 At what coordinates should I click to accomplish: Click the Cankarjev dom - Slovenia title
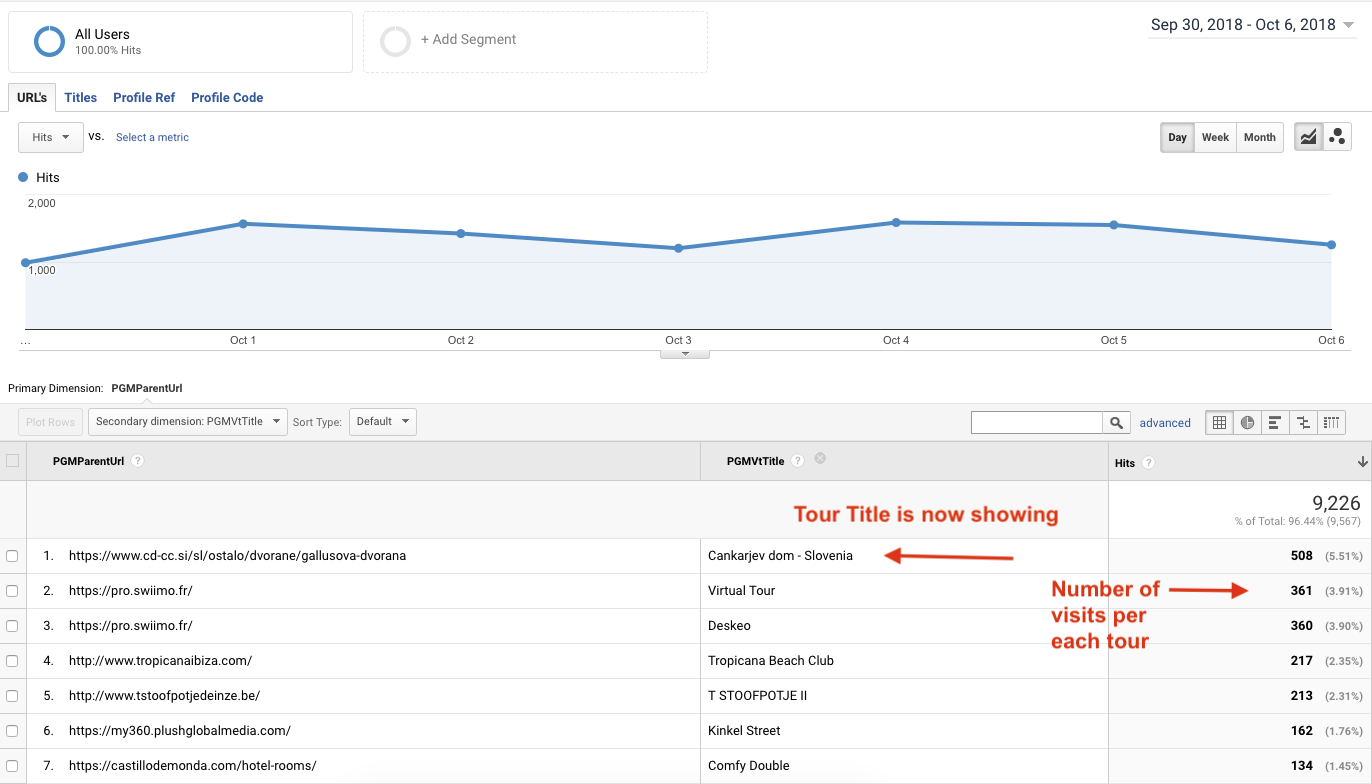pos(780,556)
